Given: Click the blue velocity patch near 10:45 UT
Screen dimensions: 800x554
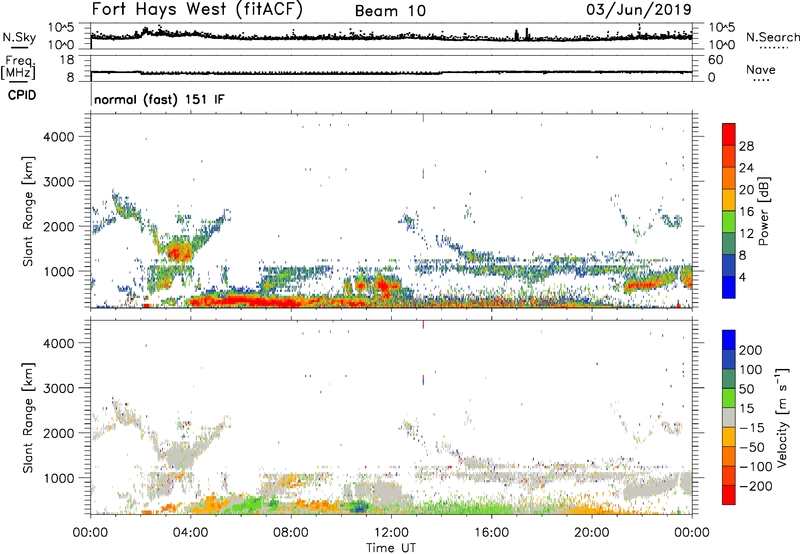Looking at the screenshot, I should click(360, 507).
